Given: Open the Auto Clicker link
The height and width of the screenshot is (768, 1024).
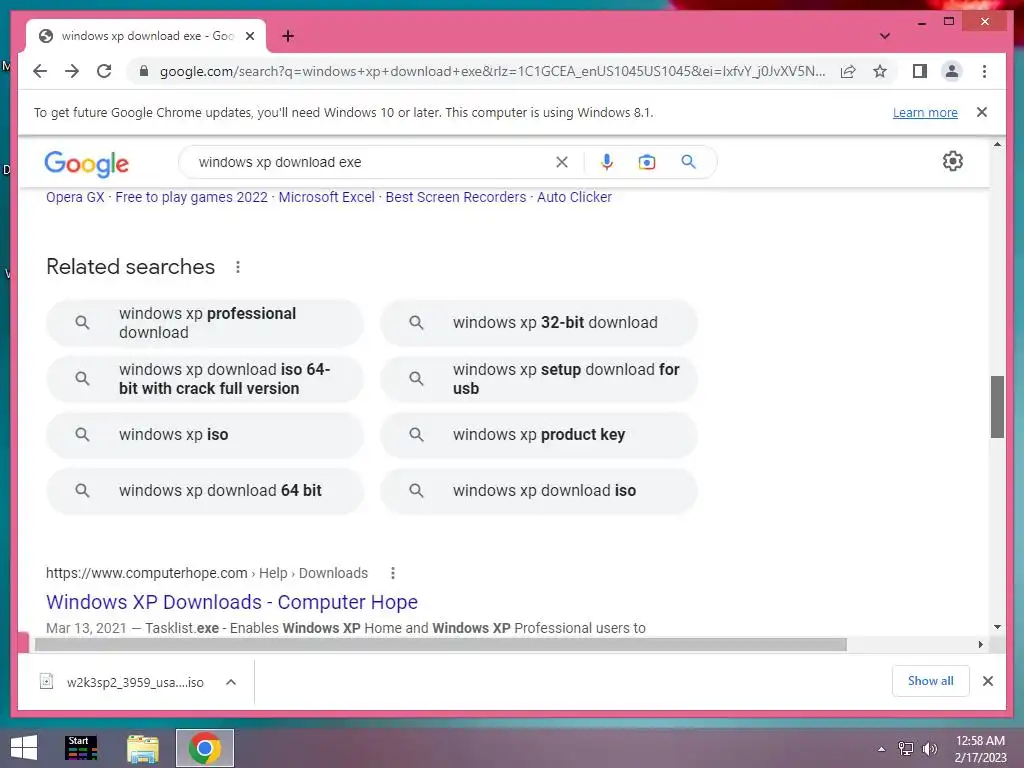Looking at the screenshot, I should click(x=574, y=197).
